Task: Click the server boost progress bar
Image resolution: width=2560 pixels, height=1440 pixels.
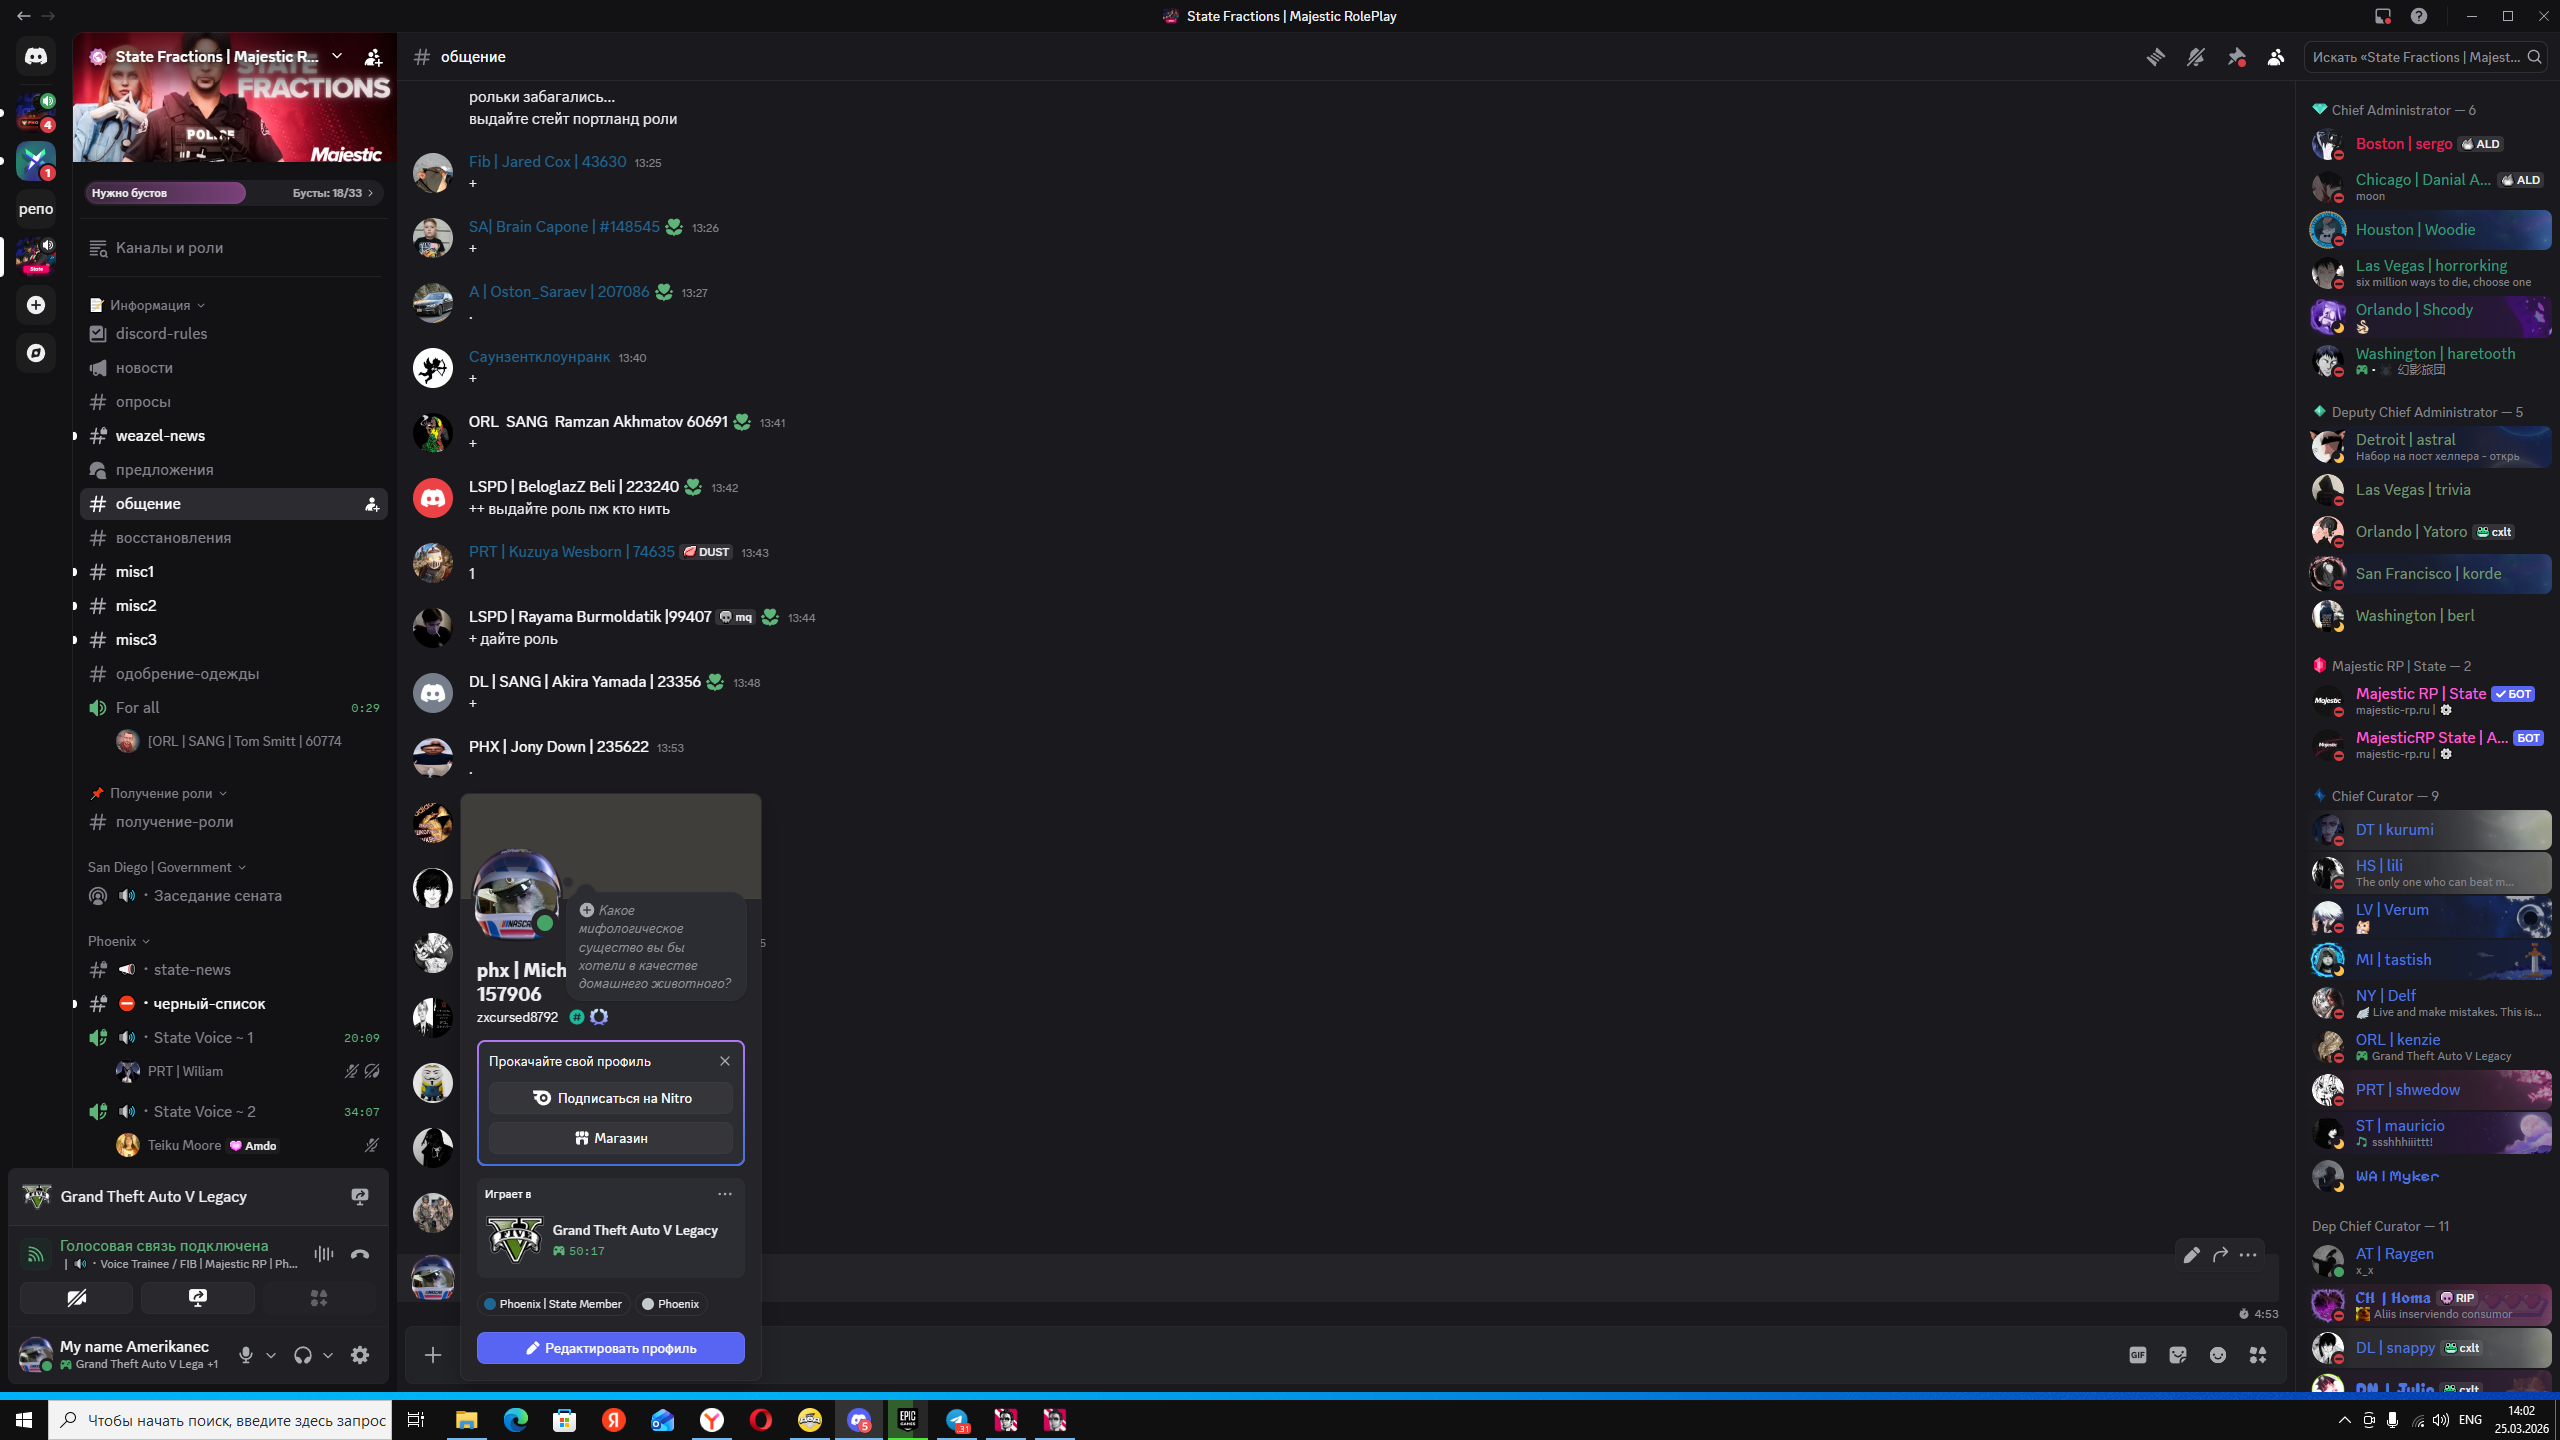Action: pyautogui.click(x=232, y=193)
